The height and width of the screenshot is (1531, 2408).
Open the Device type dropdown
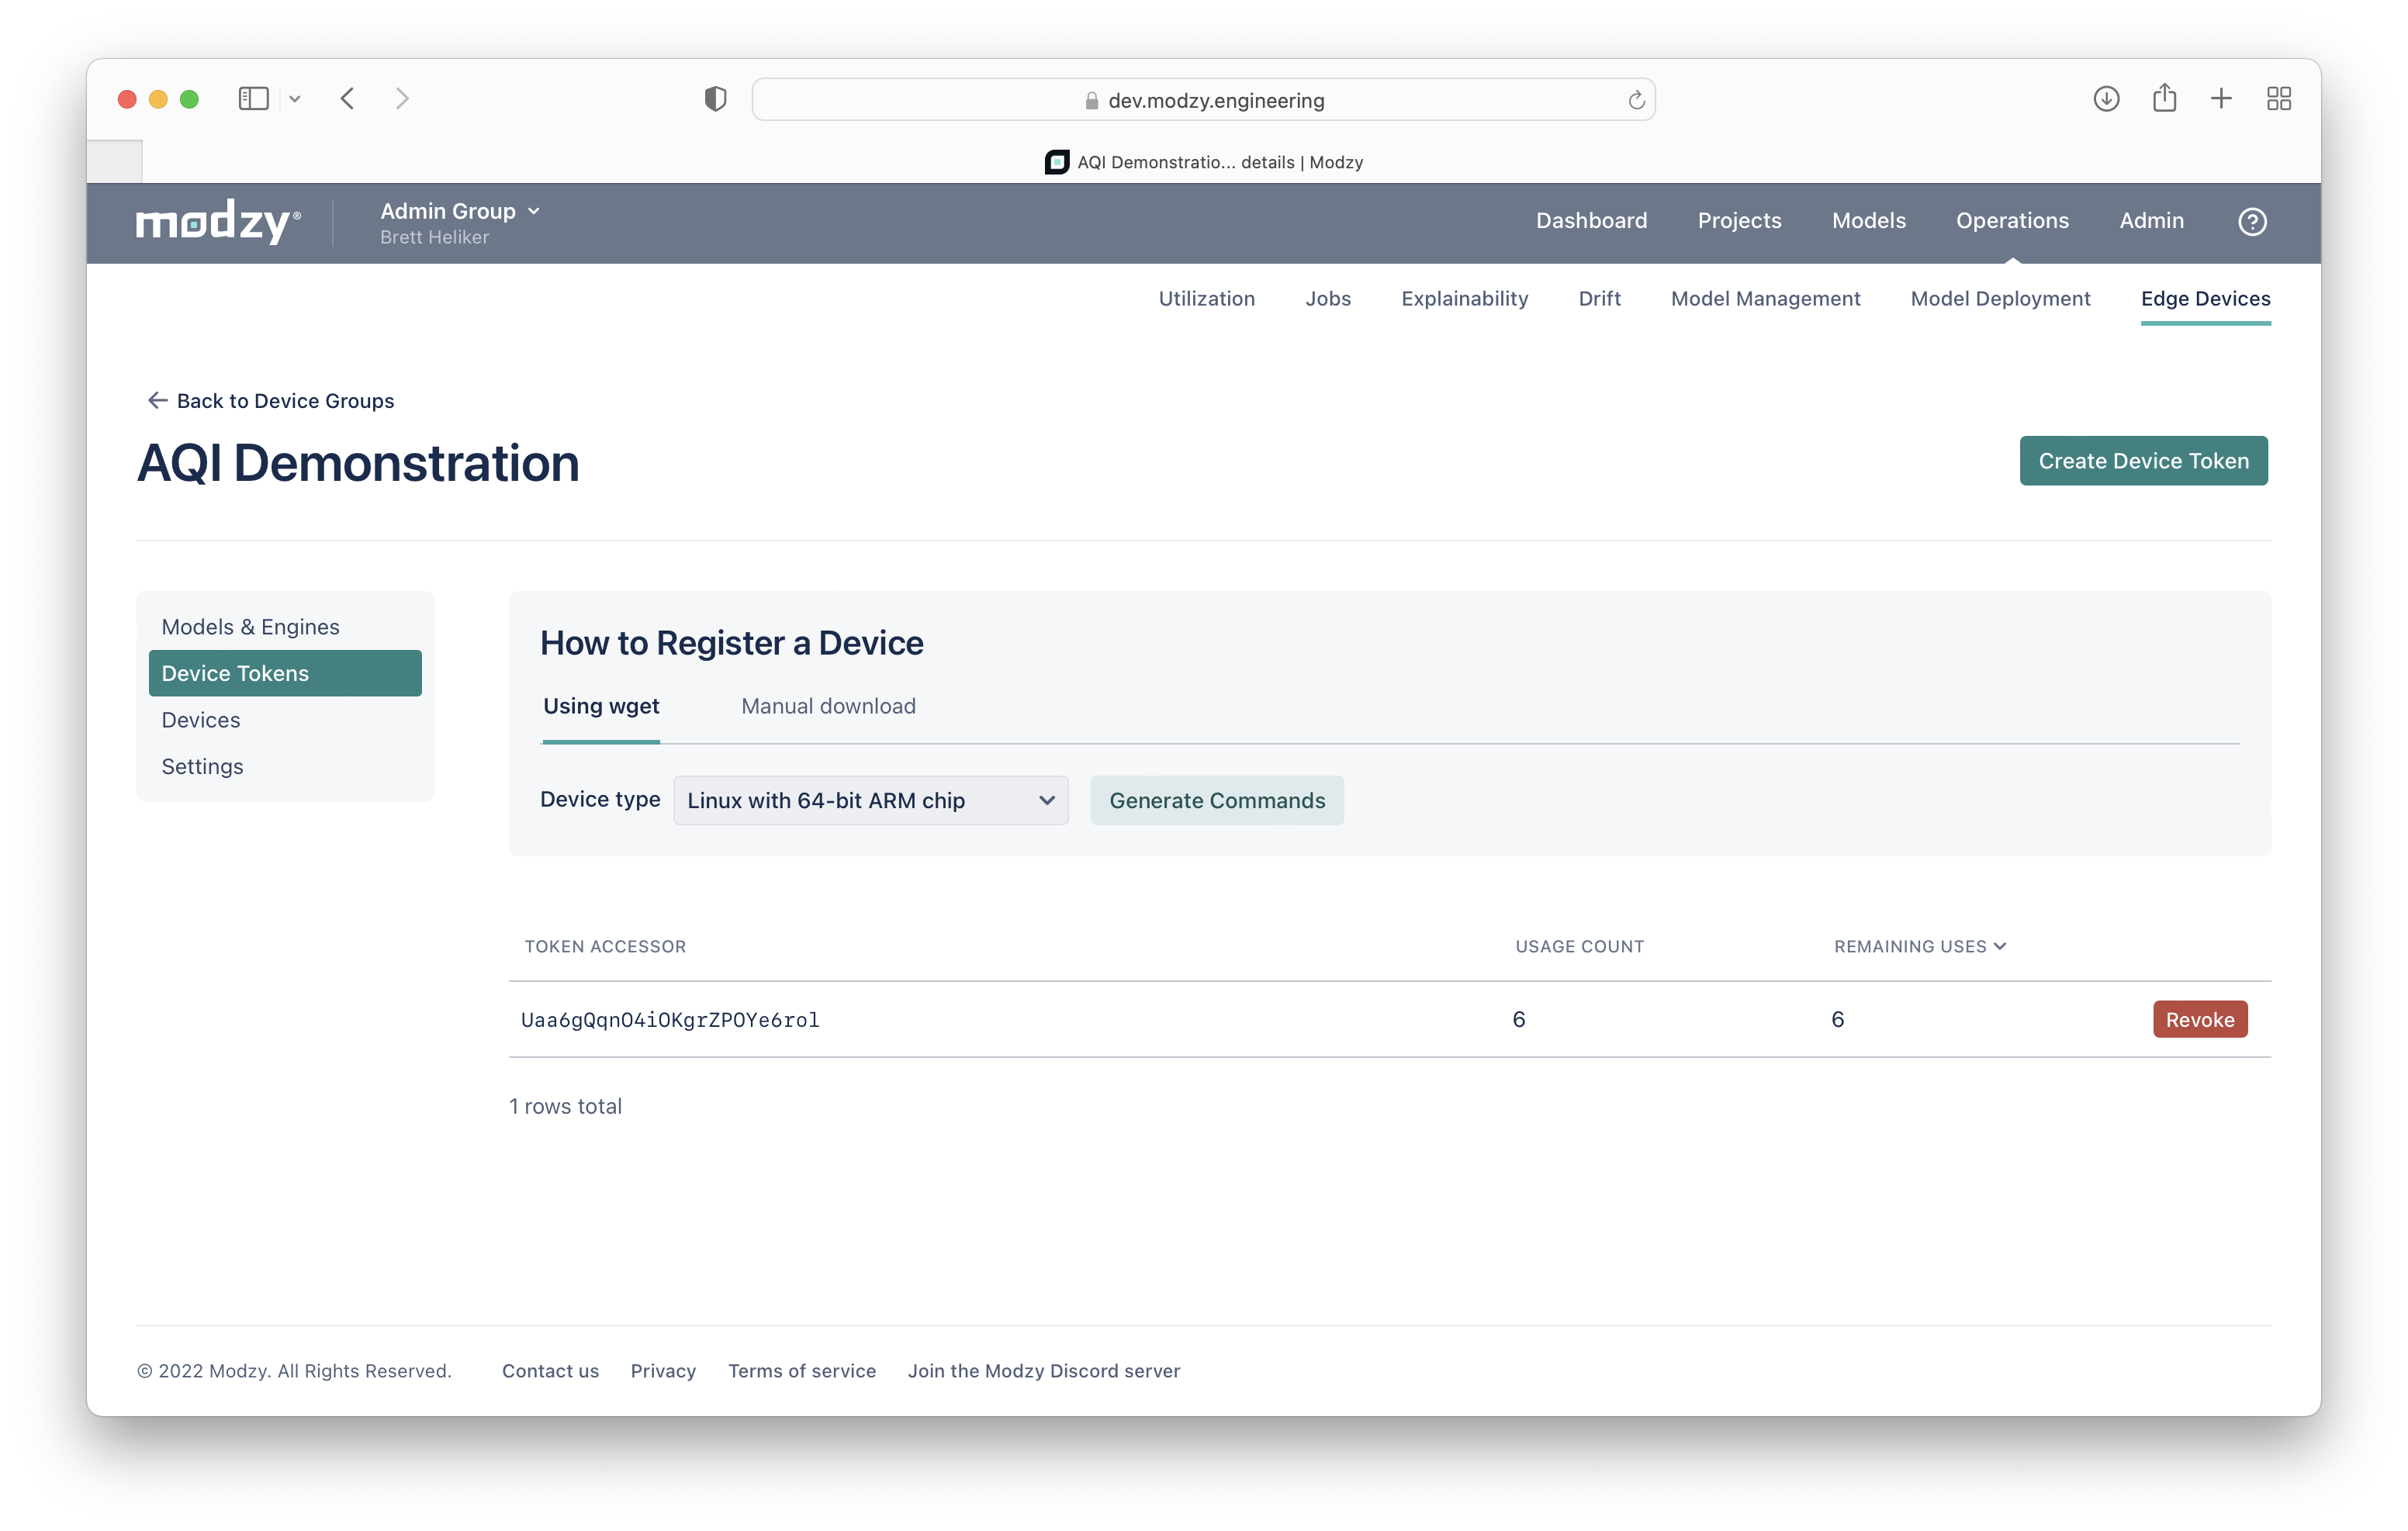[870, 800]
